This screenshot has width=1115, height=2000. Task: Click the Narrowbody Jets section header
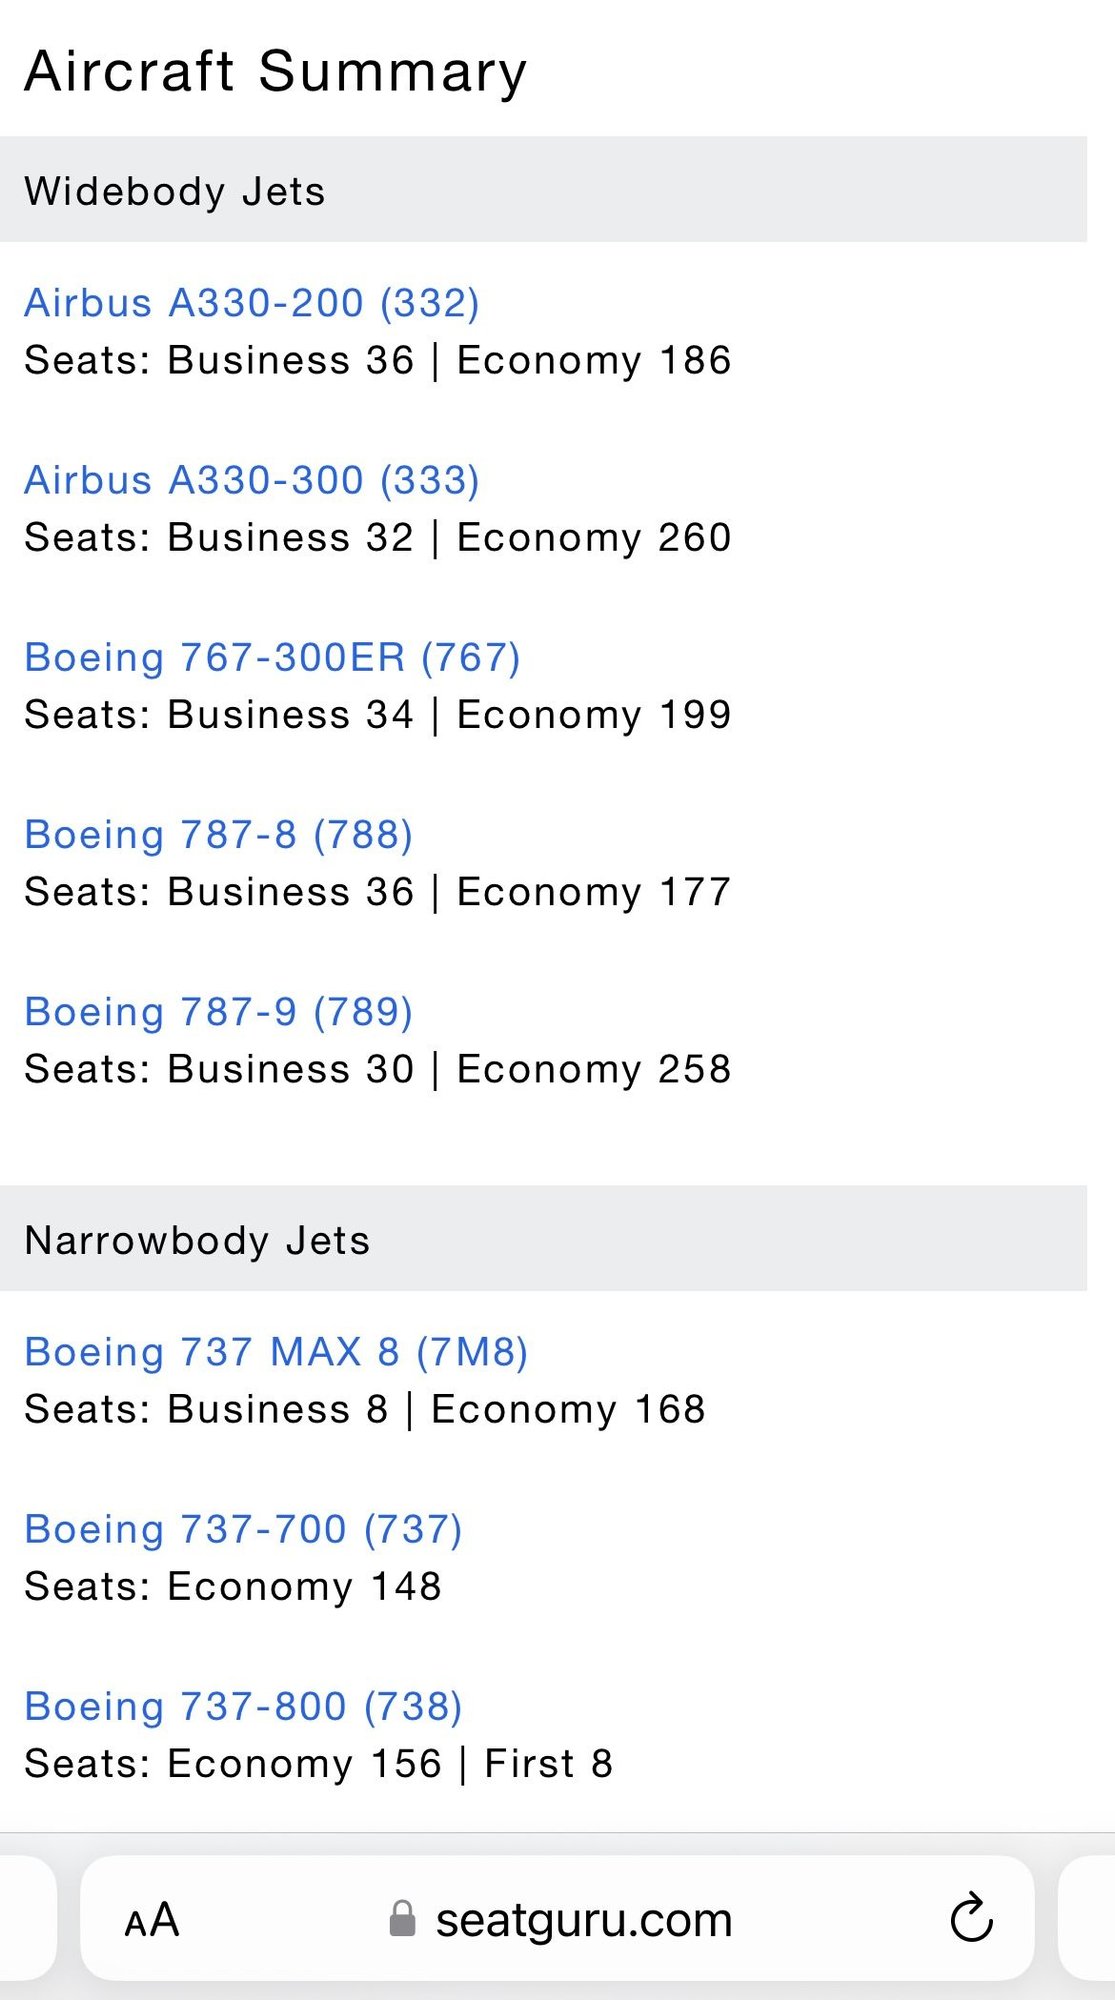coord(197,1240)
